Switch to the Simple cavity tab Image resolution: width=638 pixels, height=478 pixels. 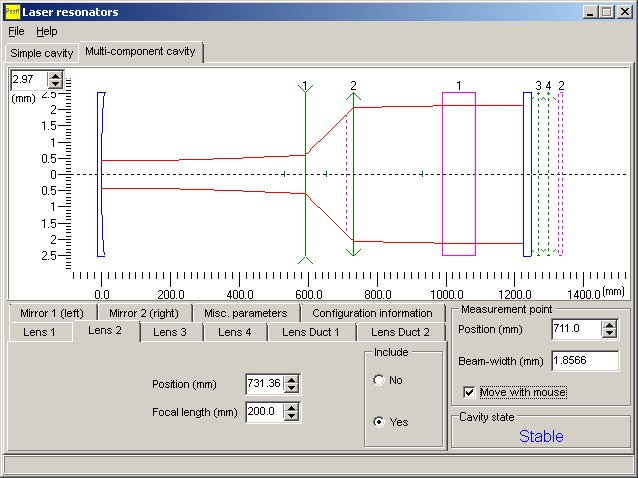[x=41, y=52]
